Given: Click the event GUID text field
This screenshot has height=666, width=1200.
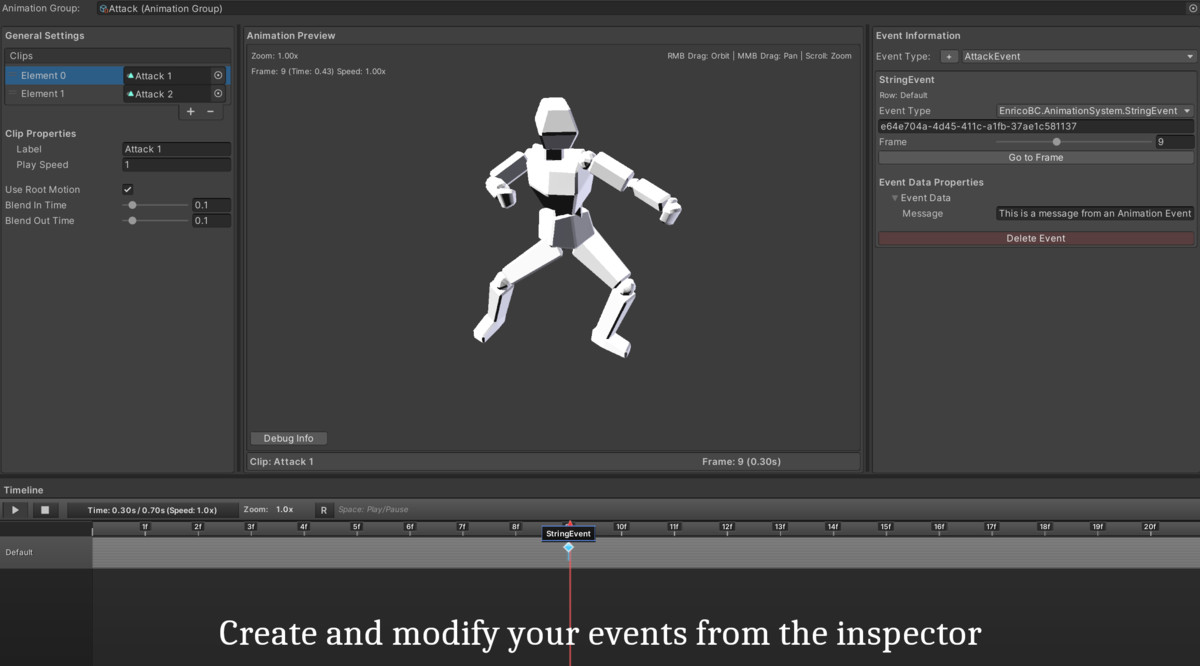Looking at the screenshot, I should click(x=1036, y=127).
